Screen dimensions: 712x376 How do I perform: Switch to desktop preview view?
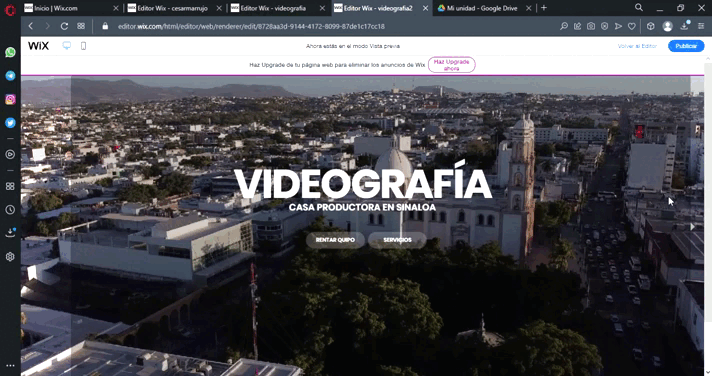click(x=67, y=45)
